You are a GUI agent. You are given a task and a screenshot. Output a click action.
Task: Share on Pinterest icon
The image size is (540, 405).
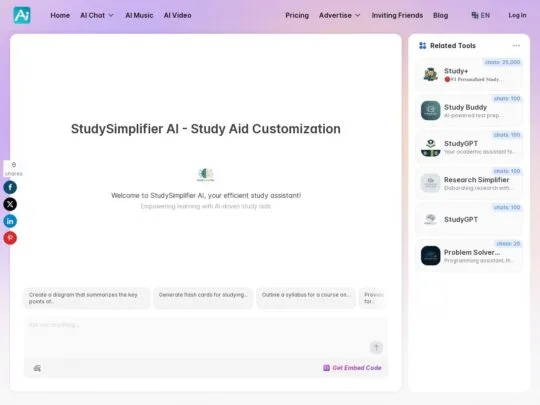click(10, 238)
